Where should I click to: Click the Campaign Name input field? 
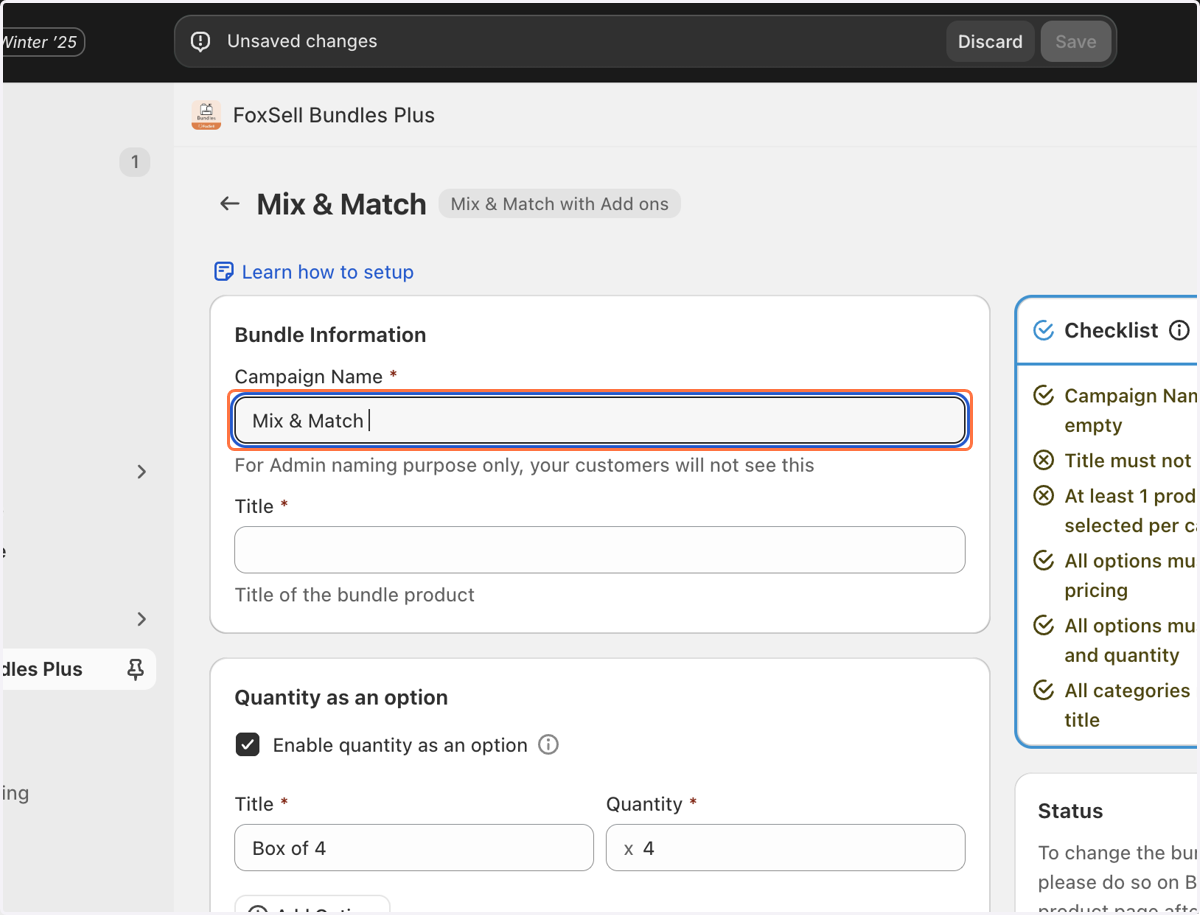[x=600, y=421]
